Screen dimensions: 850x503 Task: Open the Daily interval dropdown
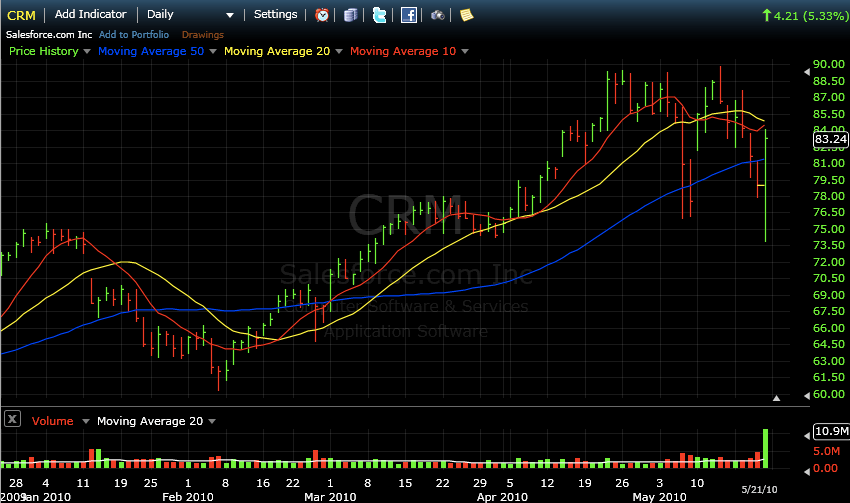[229, 15]
